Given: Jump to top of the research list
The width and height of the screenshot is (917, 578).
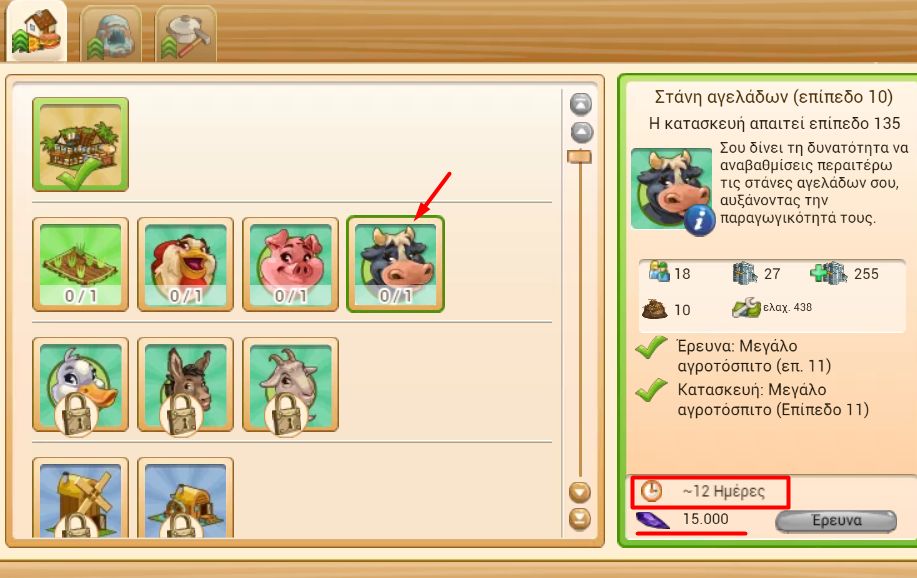Looking at the screenshot, I should [581, 104].
